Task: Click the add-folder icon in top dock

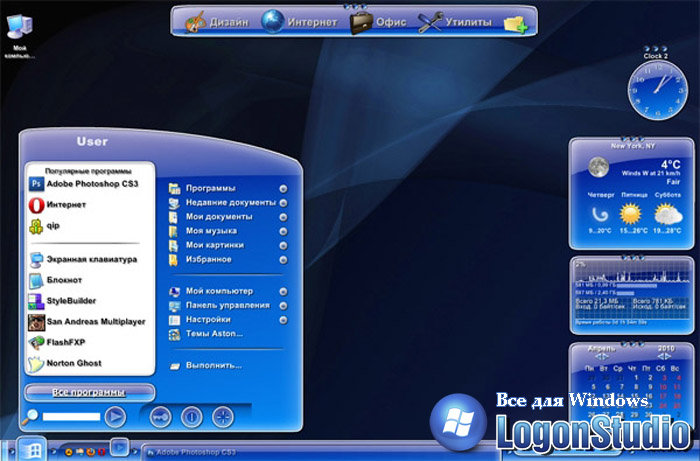Action: 516,24
